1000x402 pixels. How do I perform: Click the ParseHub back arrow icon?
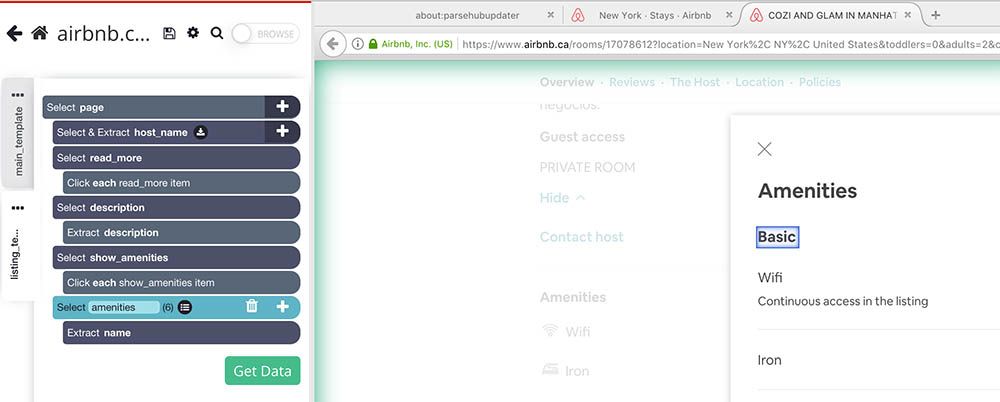click(14, 34)
